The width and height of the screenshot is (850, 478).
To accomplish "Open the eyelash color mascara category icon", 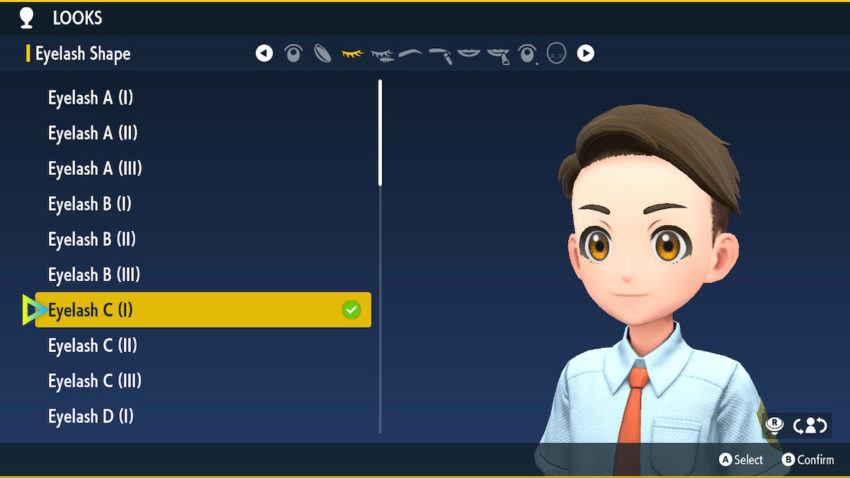I will click(382, 54).
